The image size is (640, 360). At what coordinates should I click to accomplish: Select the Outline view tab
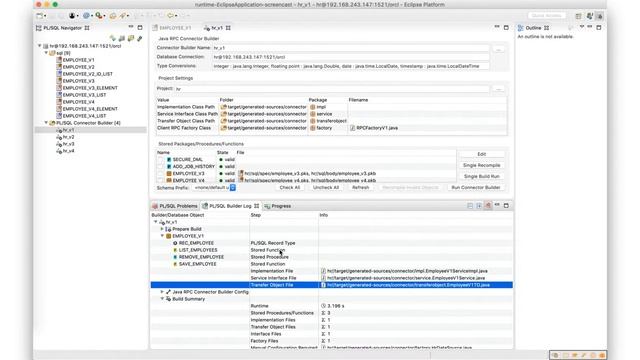pos(533,28)
